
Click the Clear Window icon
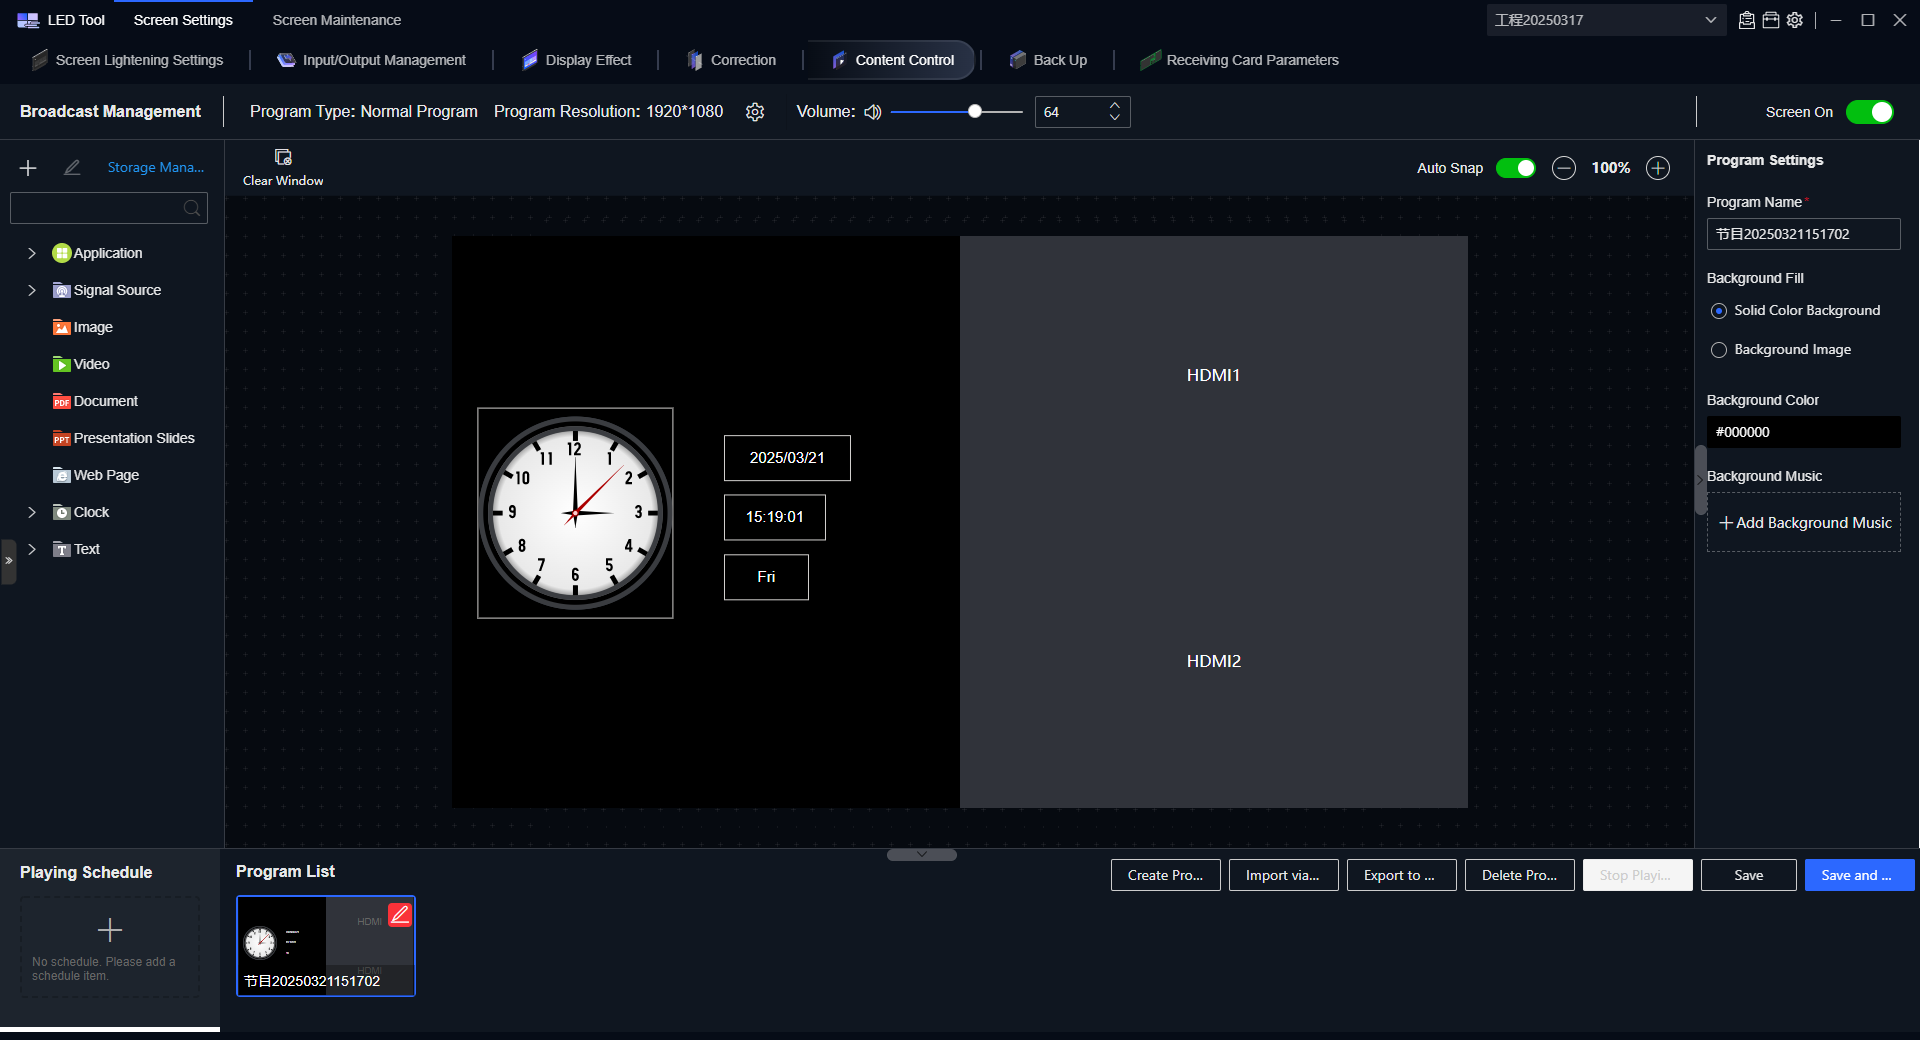[x=283, y=158]
